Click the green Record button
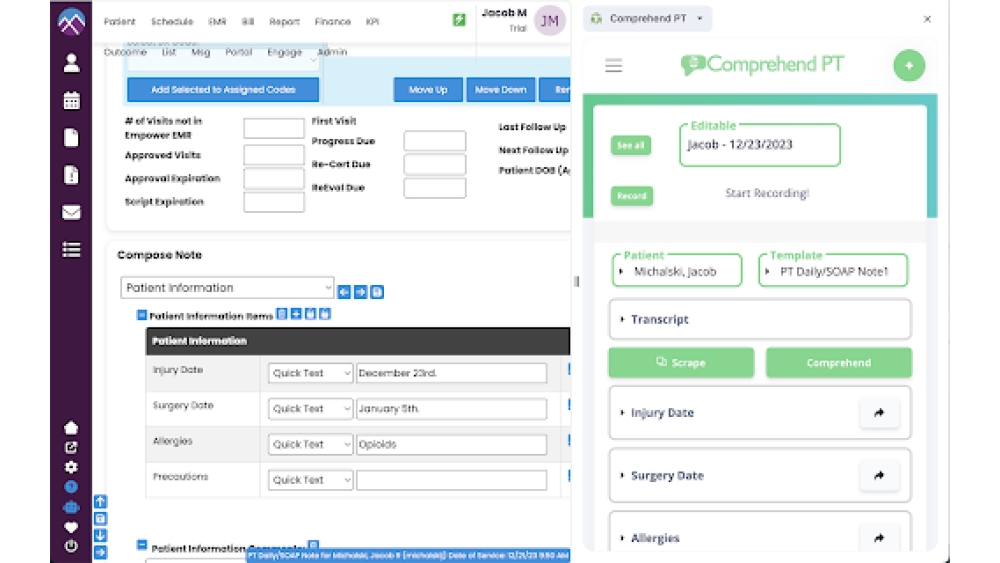The width and height of the screenshot is (1000, 563). pyautogui.click(x=631, y=196)
